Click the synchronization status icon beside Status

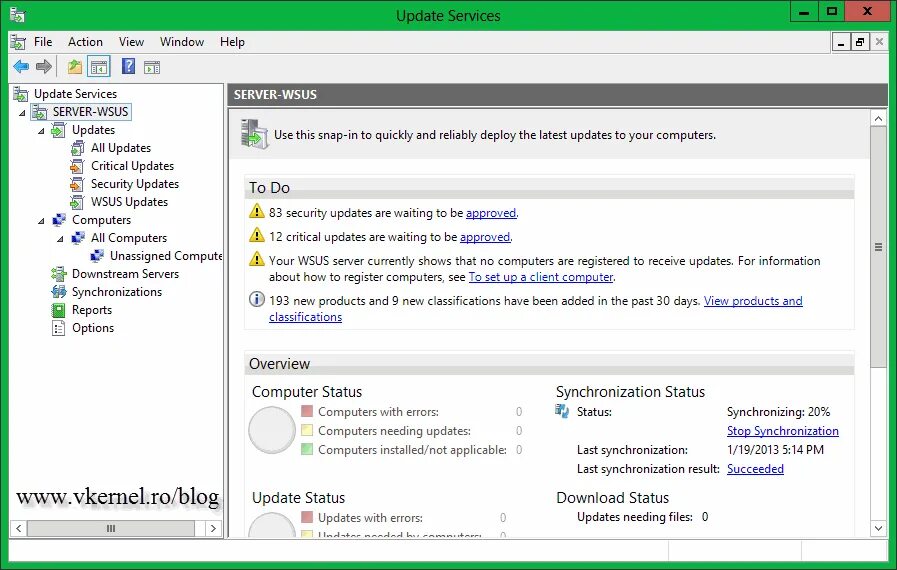tap(562, 411)
